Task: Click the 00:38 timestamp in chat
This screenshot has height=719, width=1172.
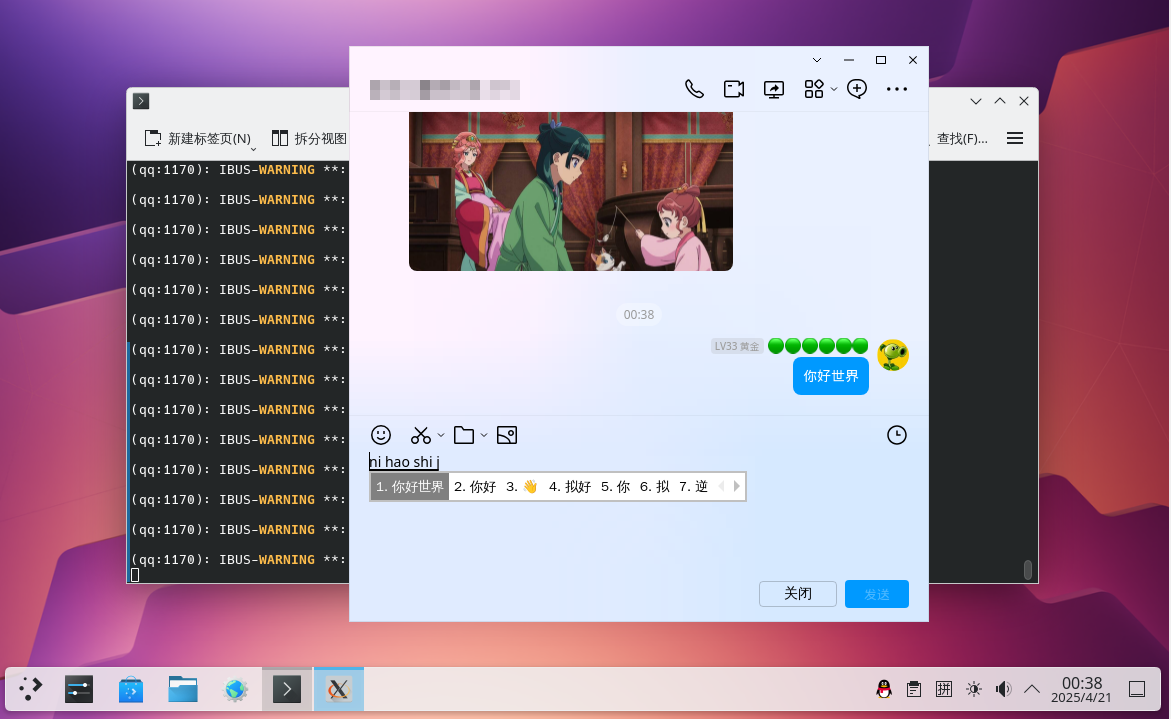Action: [x=639, y=315]
